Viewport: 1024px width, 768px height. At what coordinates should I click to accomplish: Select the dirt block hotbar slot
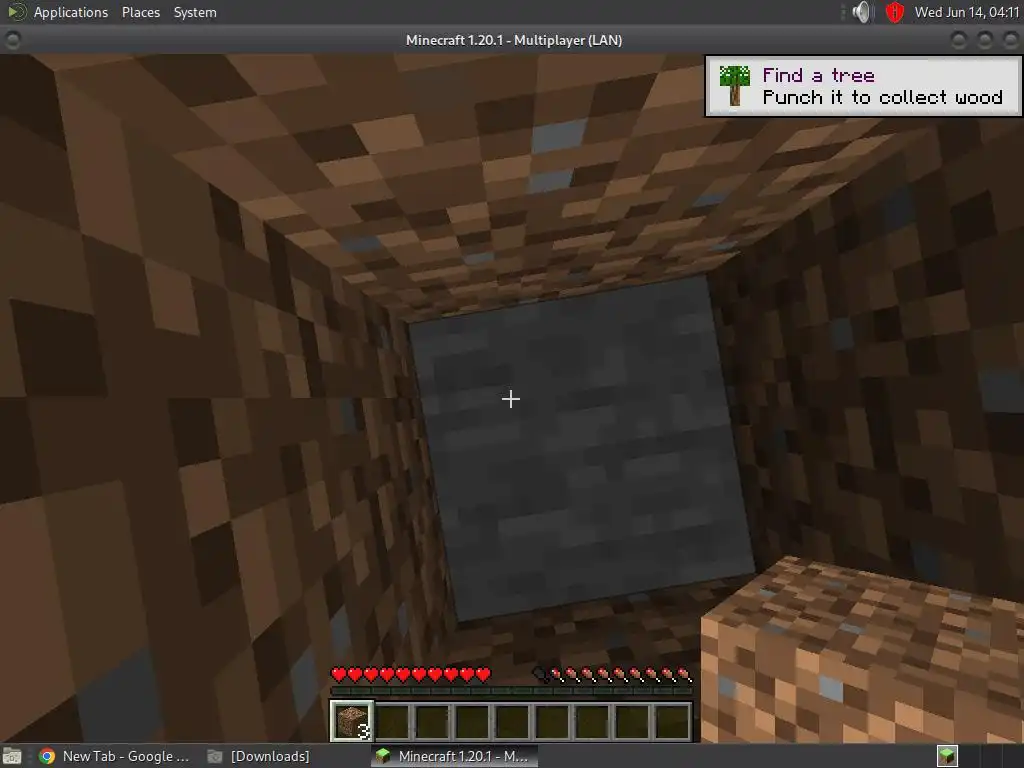point(352,721)
